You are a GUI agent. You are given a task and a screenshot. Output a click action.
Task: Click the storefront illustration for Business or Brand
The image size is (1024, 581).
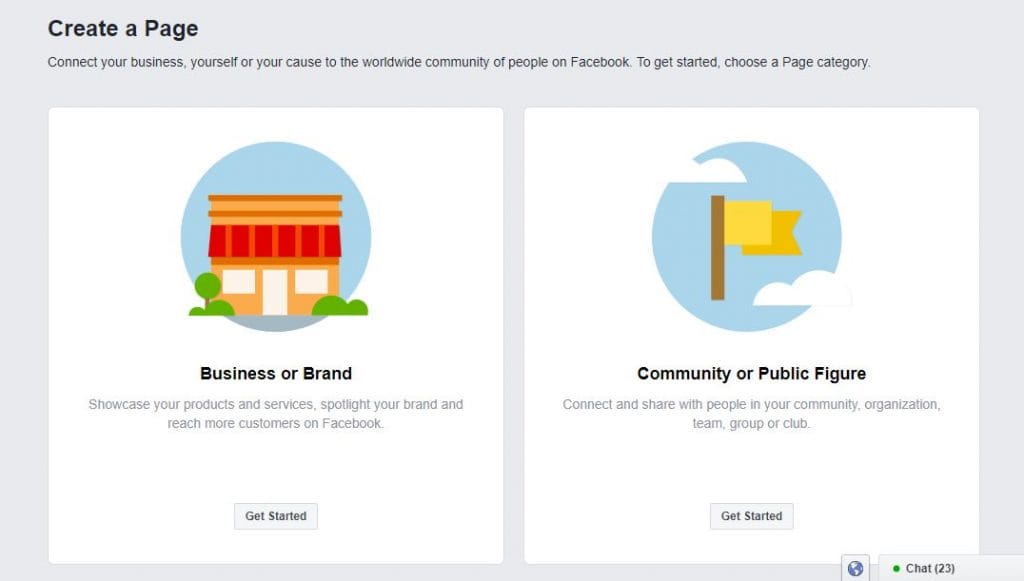[276, 236]
